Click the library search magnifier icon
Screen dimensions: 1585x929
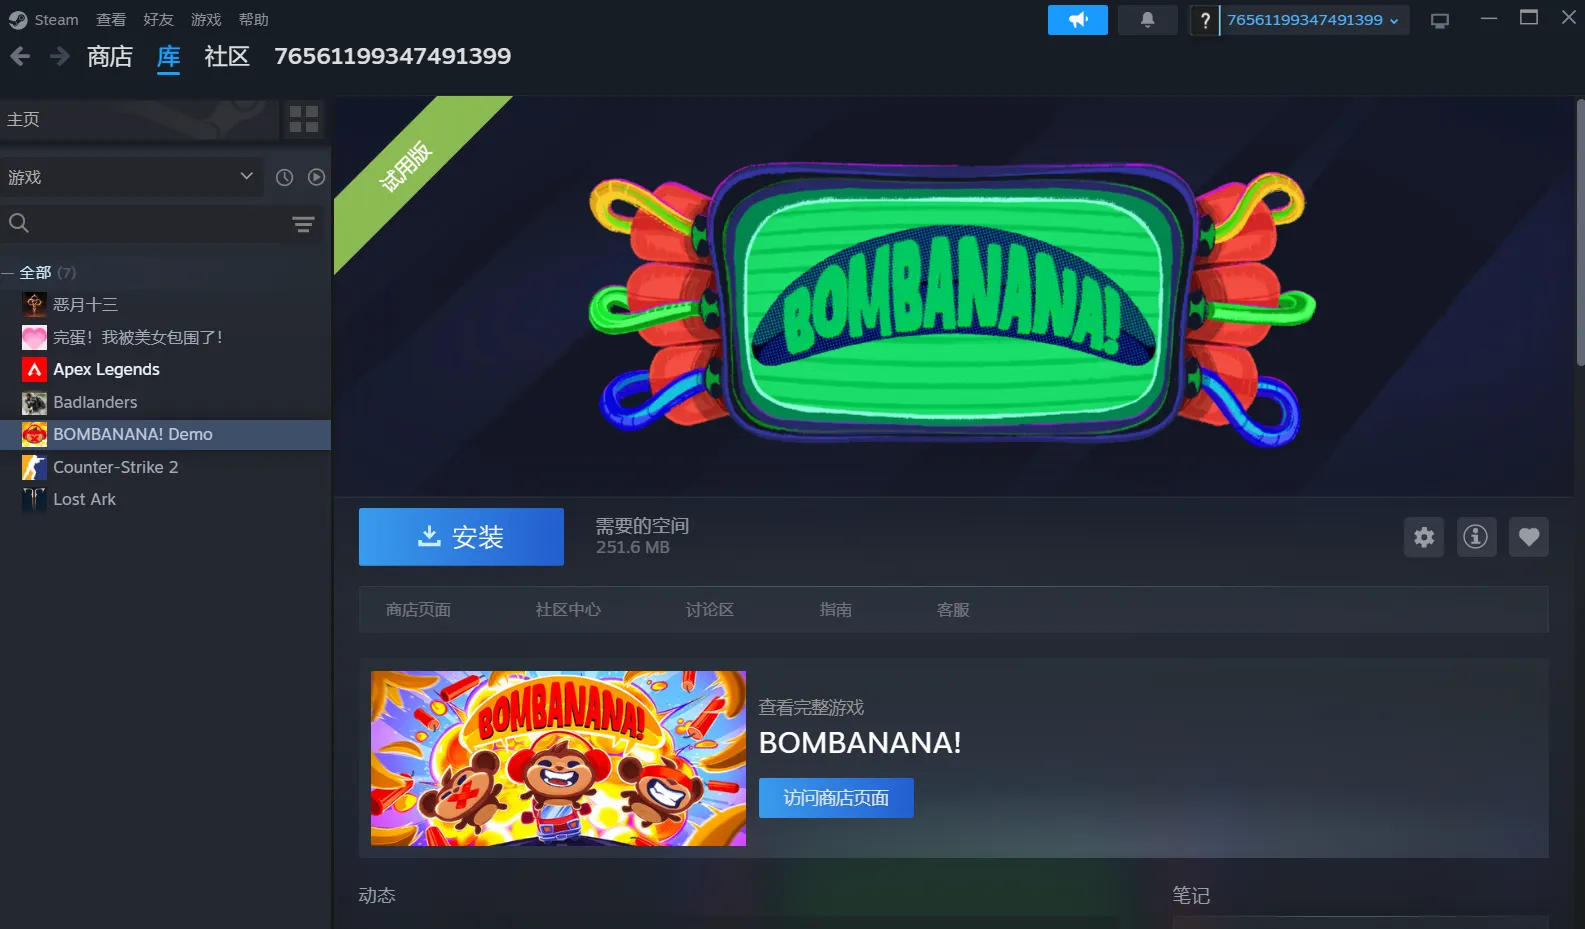19,223
